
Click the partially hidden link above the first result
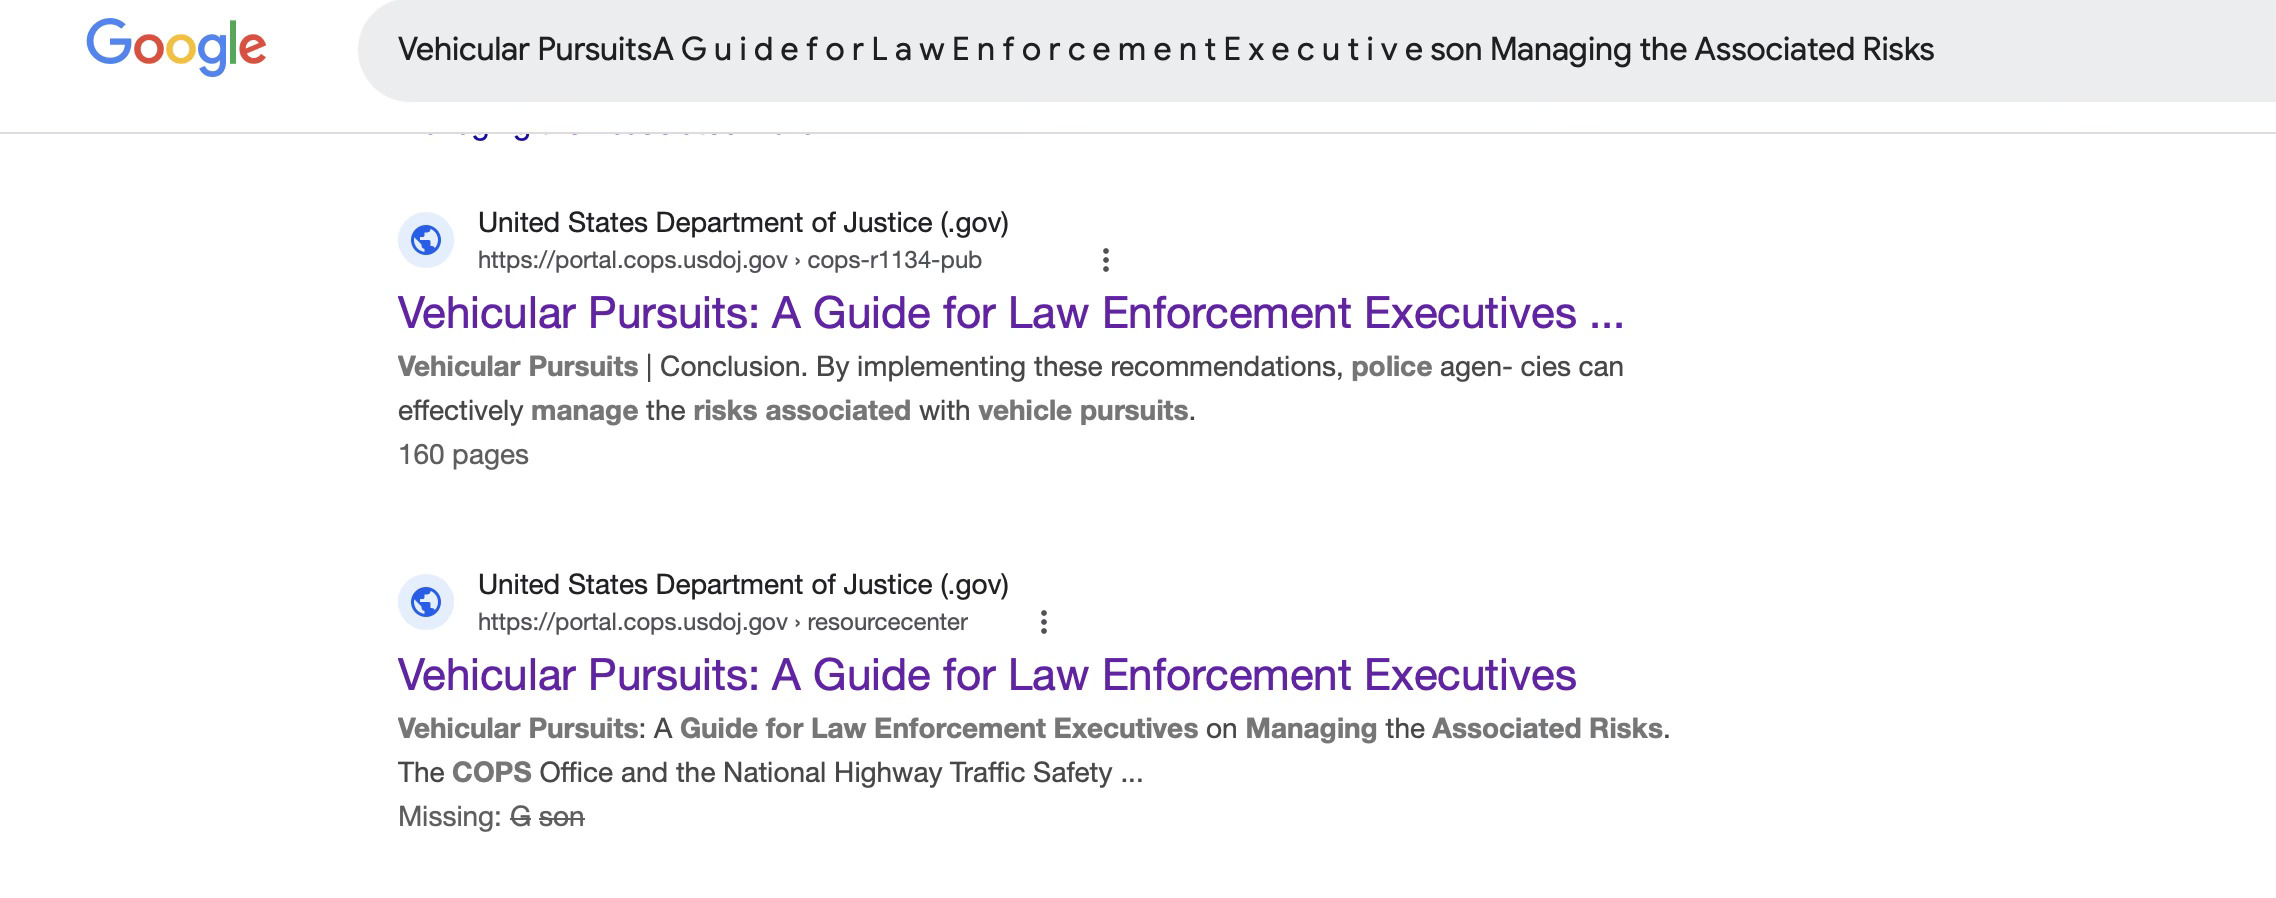(607, 134)
